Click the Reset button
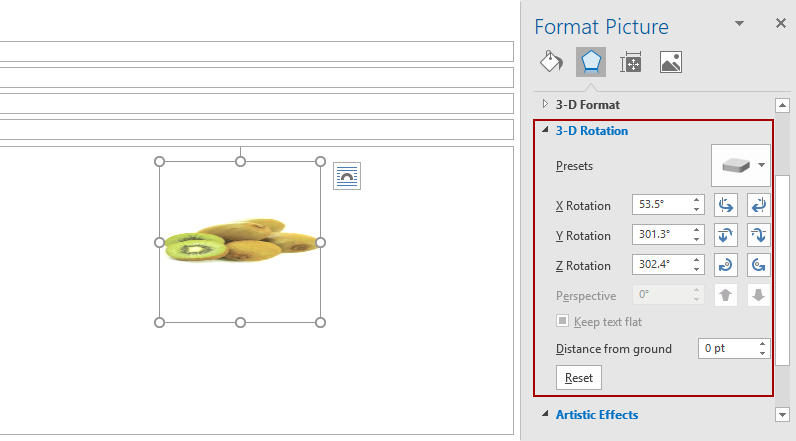Viewport: 796px width, 441px height. click(x=579, y=378)
